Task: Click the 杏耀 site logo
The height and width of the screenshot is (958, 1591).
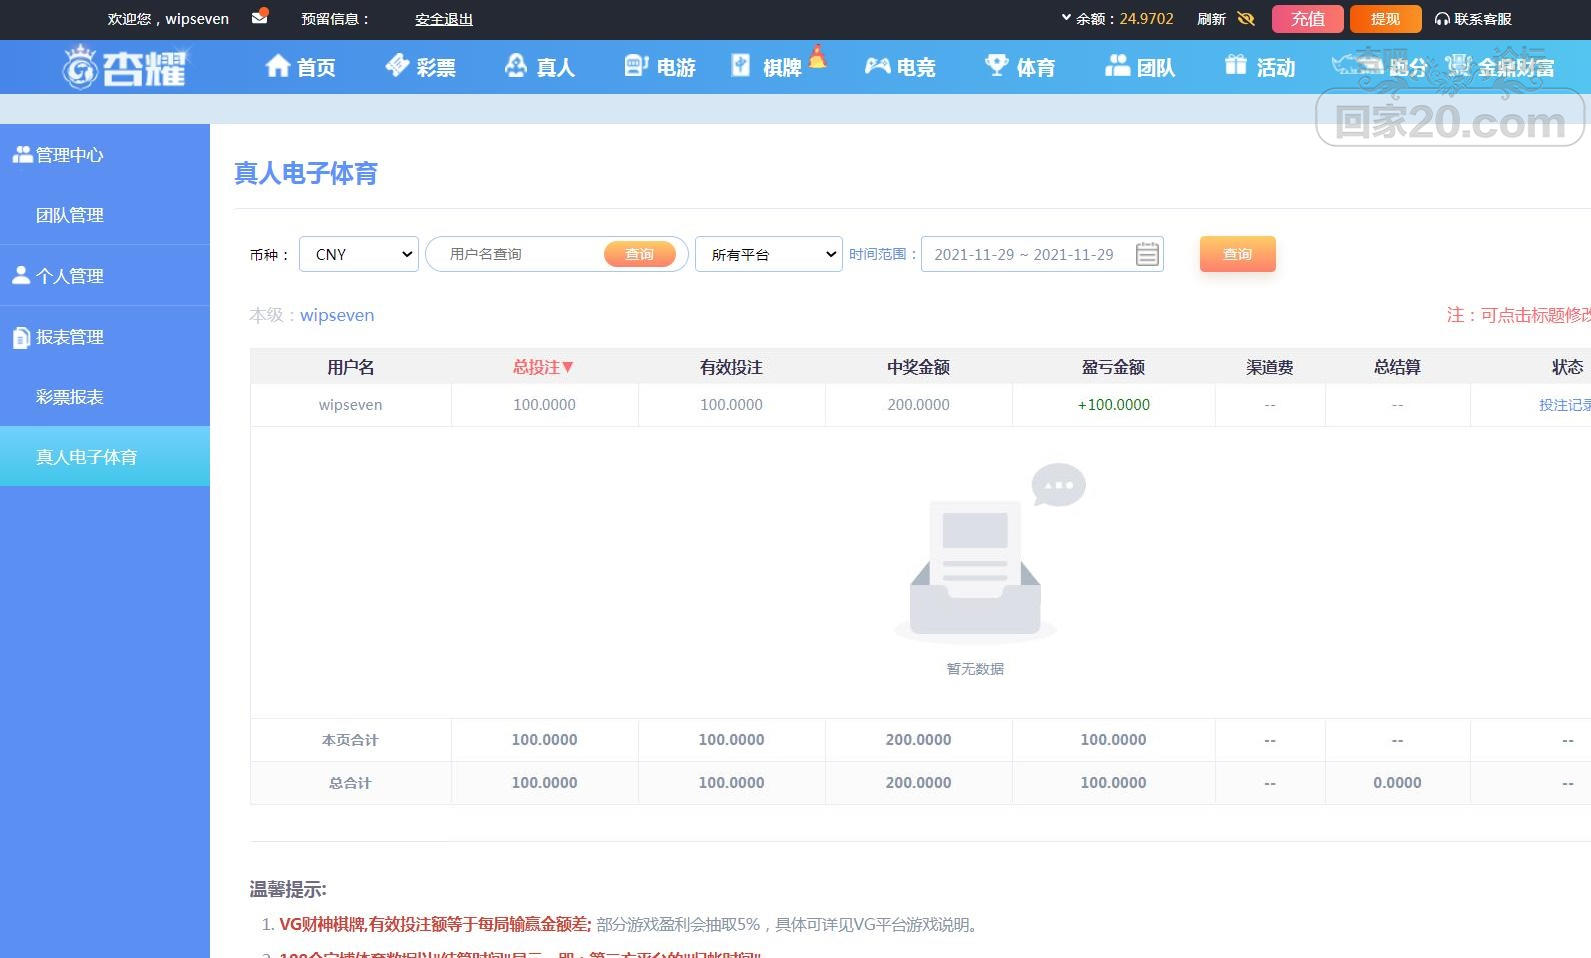Action: (x=125, y=67)
